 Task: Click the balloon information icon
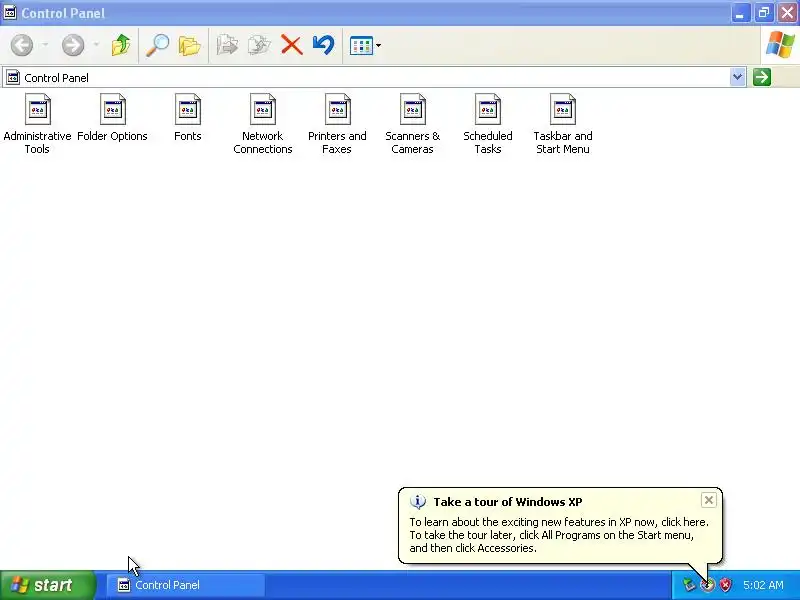tap(418, 502)
